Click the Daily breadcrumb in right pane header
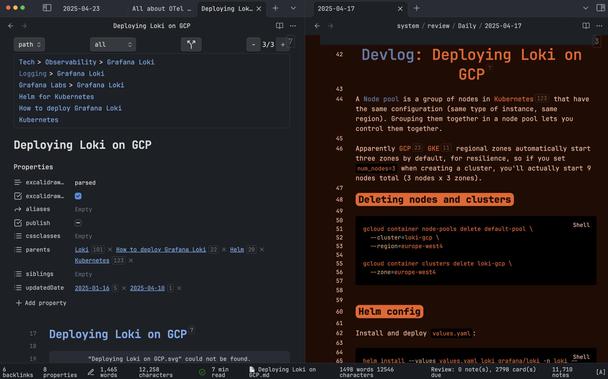The height and width of the screenshot is (379, 608). pyautogui.click(x=466, y=26)
